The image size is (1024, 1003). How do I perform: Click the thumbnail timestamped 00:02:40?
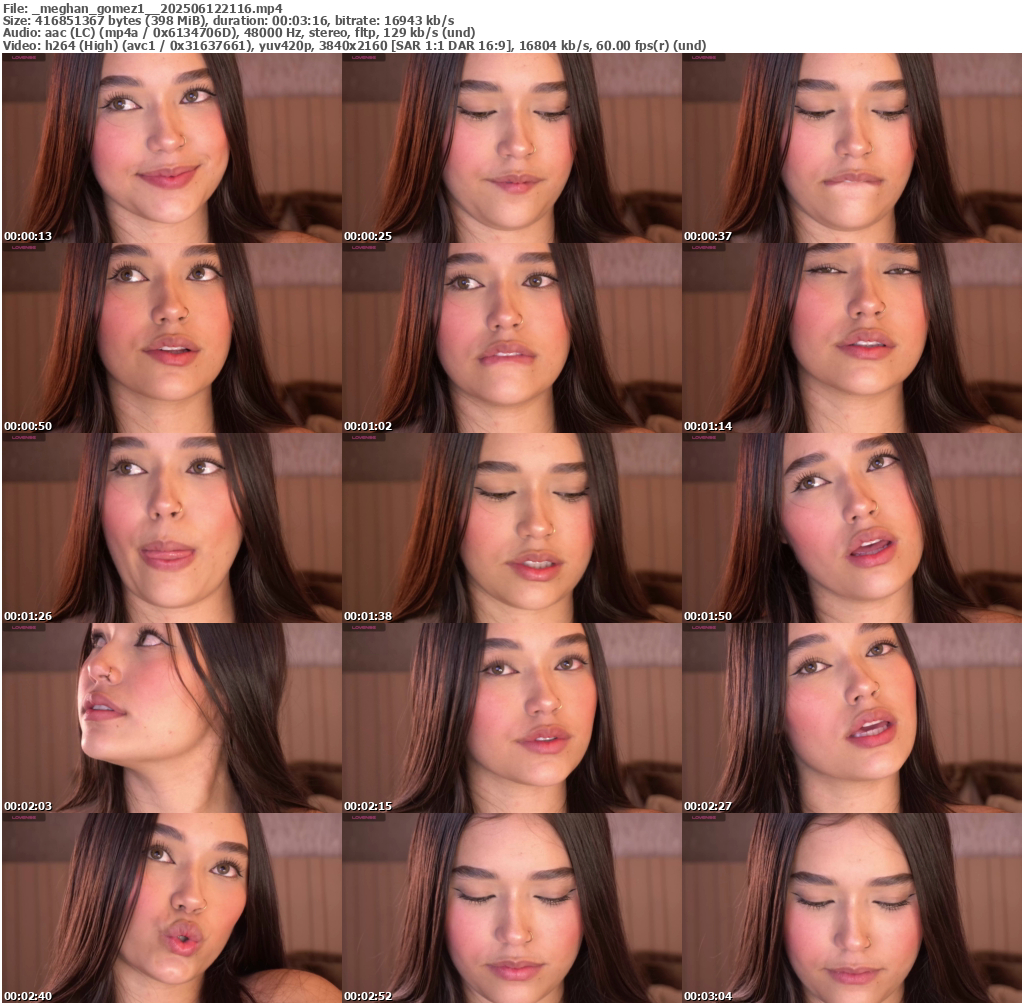pyautogui.click(x=172, y=908)
